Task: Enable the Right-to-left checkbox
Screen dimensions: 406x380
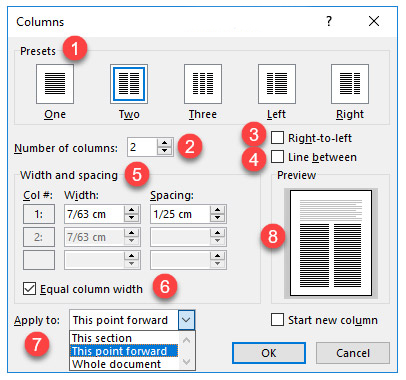Action: click(277, 138)
